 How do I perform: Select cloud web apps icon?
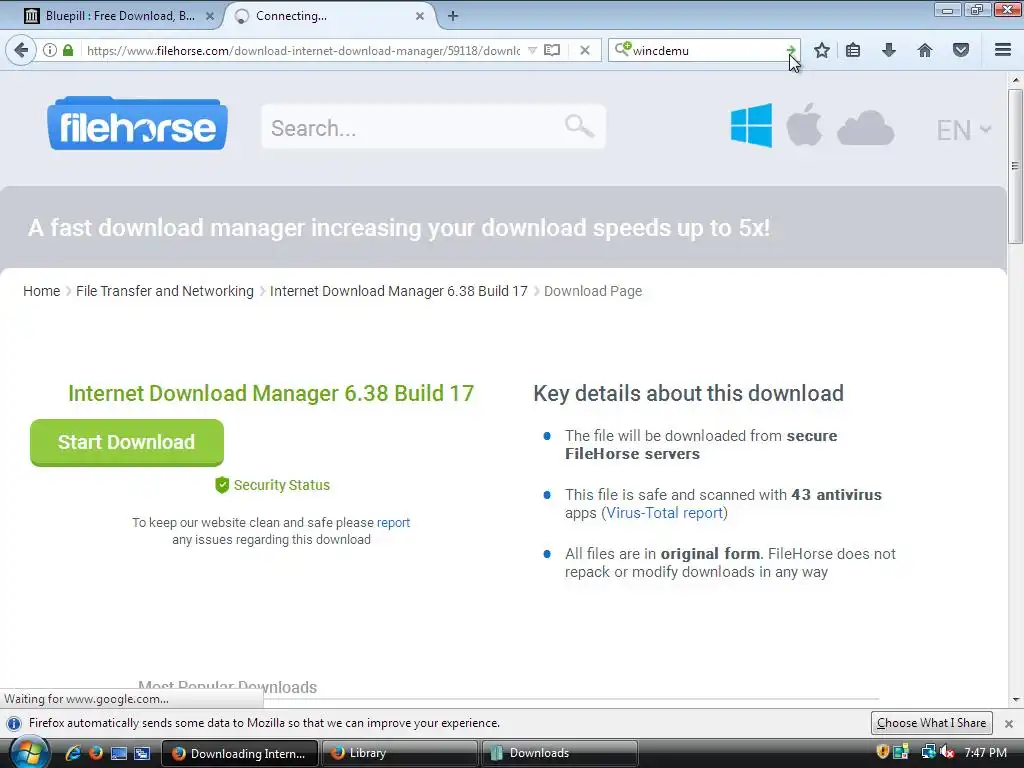(865, 128)
